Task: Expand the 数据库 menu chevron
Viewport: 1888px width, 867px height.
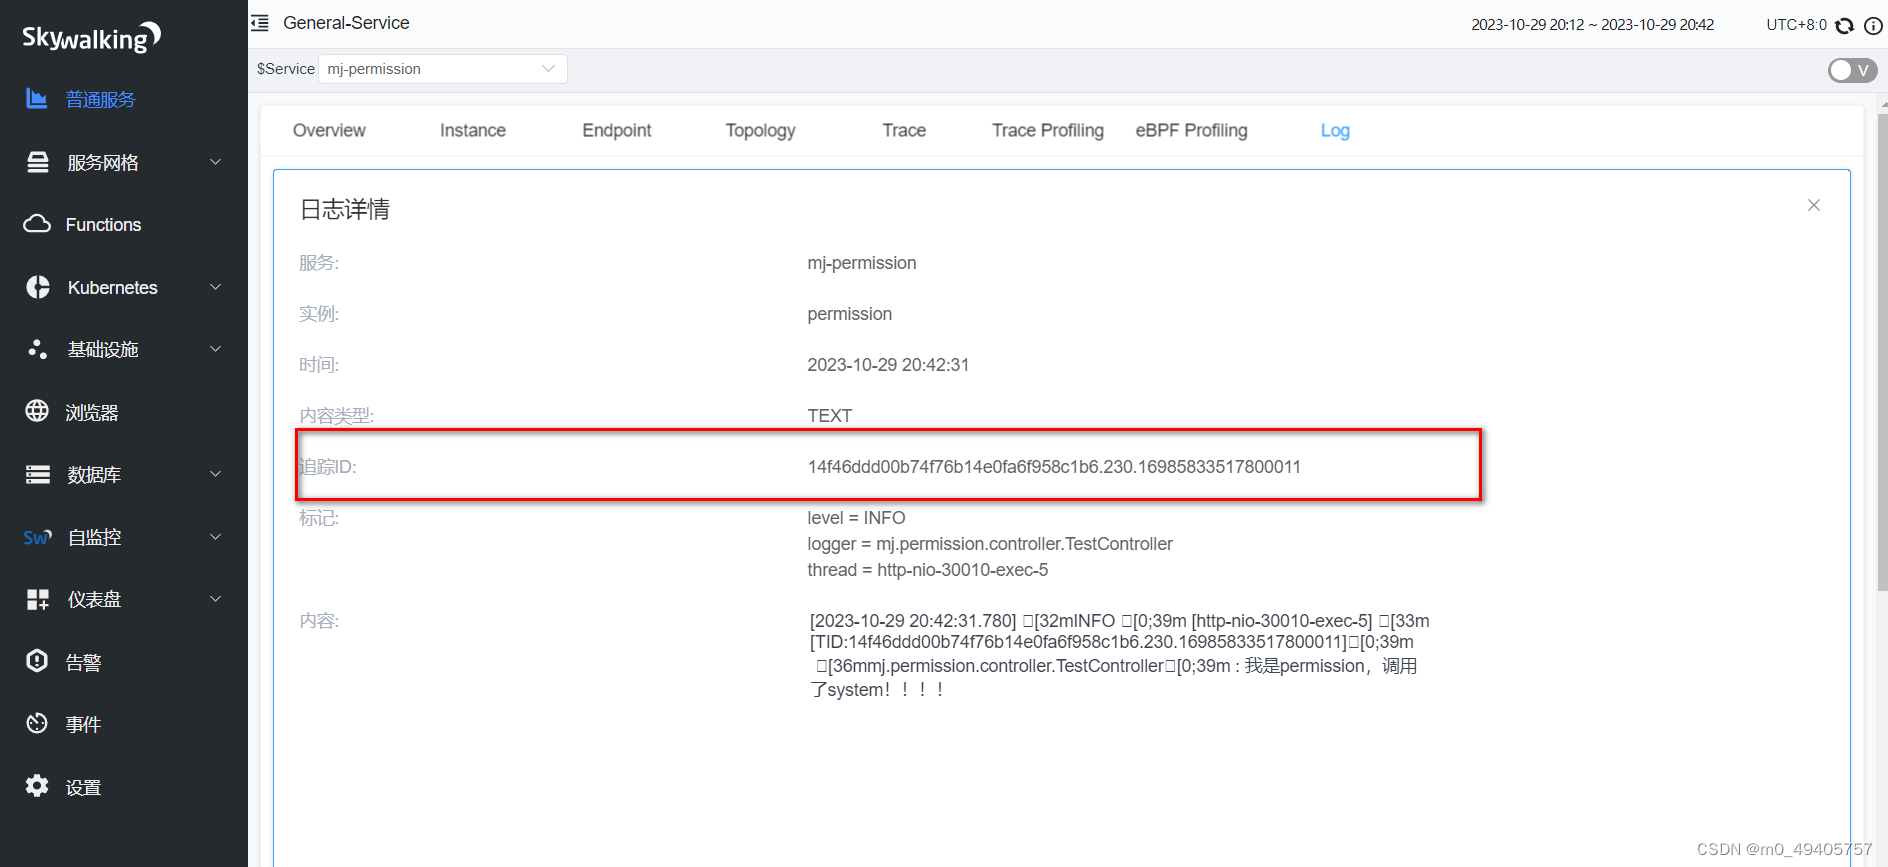Action: (x=215, y=474)
